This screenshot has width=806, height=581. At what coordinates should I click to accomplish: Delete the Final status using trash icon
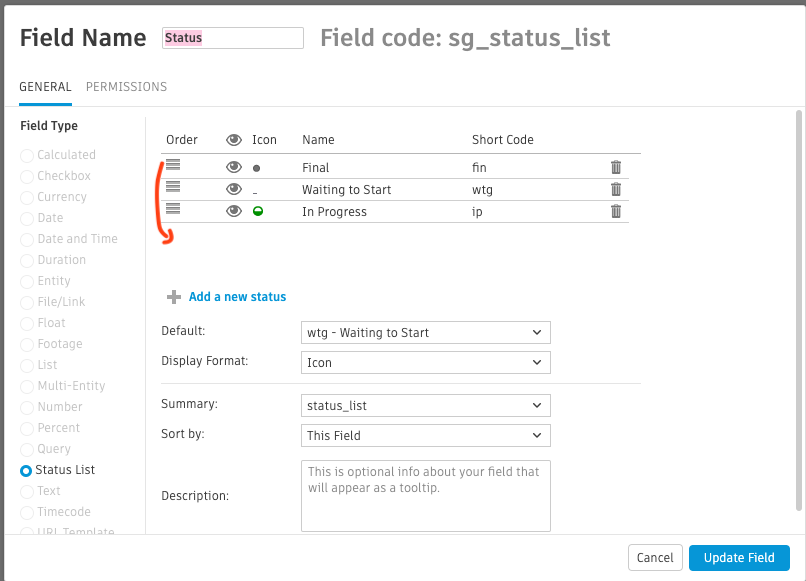coord(615,166)
